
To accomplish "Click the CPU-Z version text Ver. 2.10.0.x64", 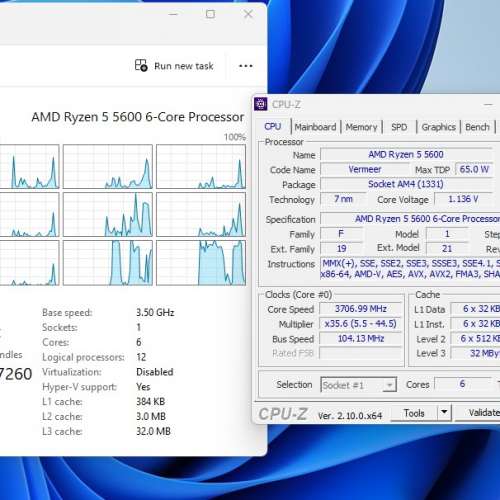I will [350, 416].
